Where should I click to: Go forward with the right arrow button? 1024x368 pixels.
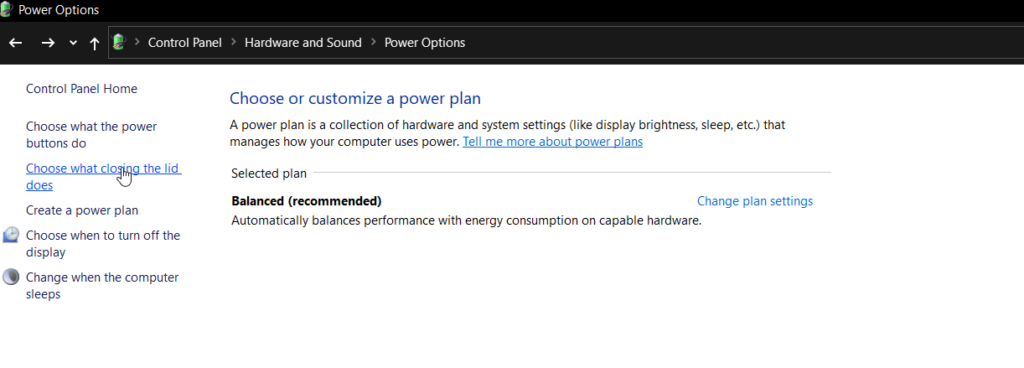(48, 43)
